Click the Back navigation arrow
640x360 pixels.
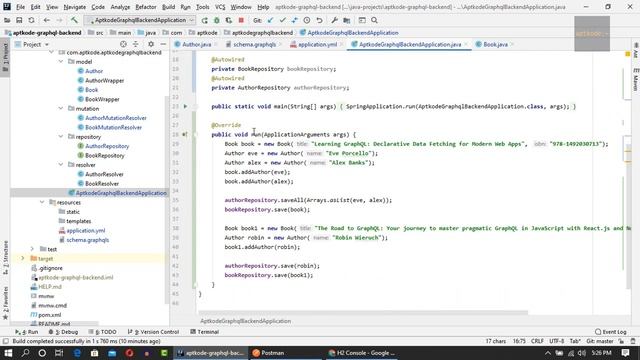click(47, 20)
